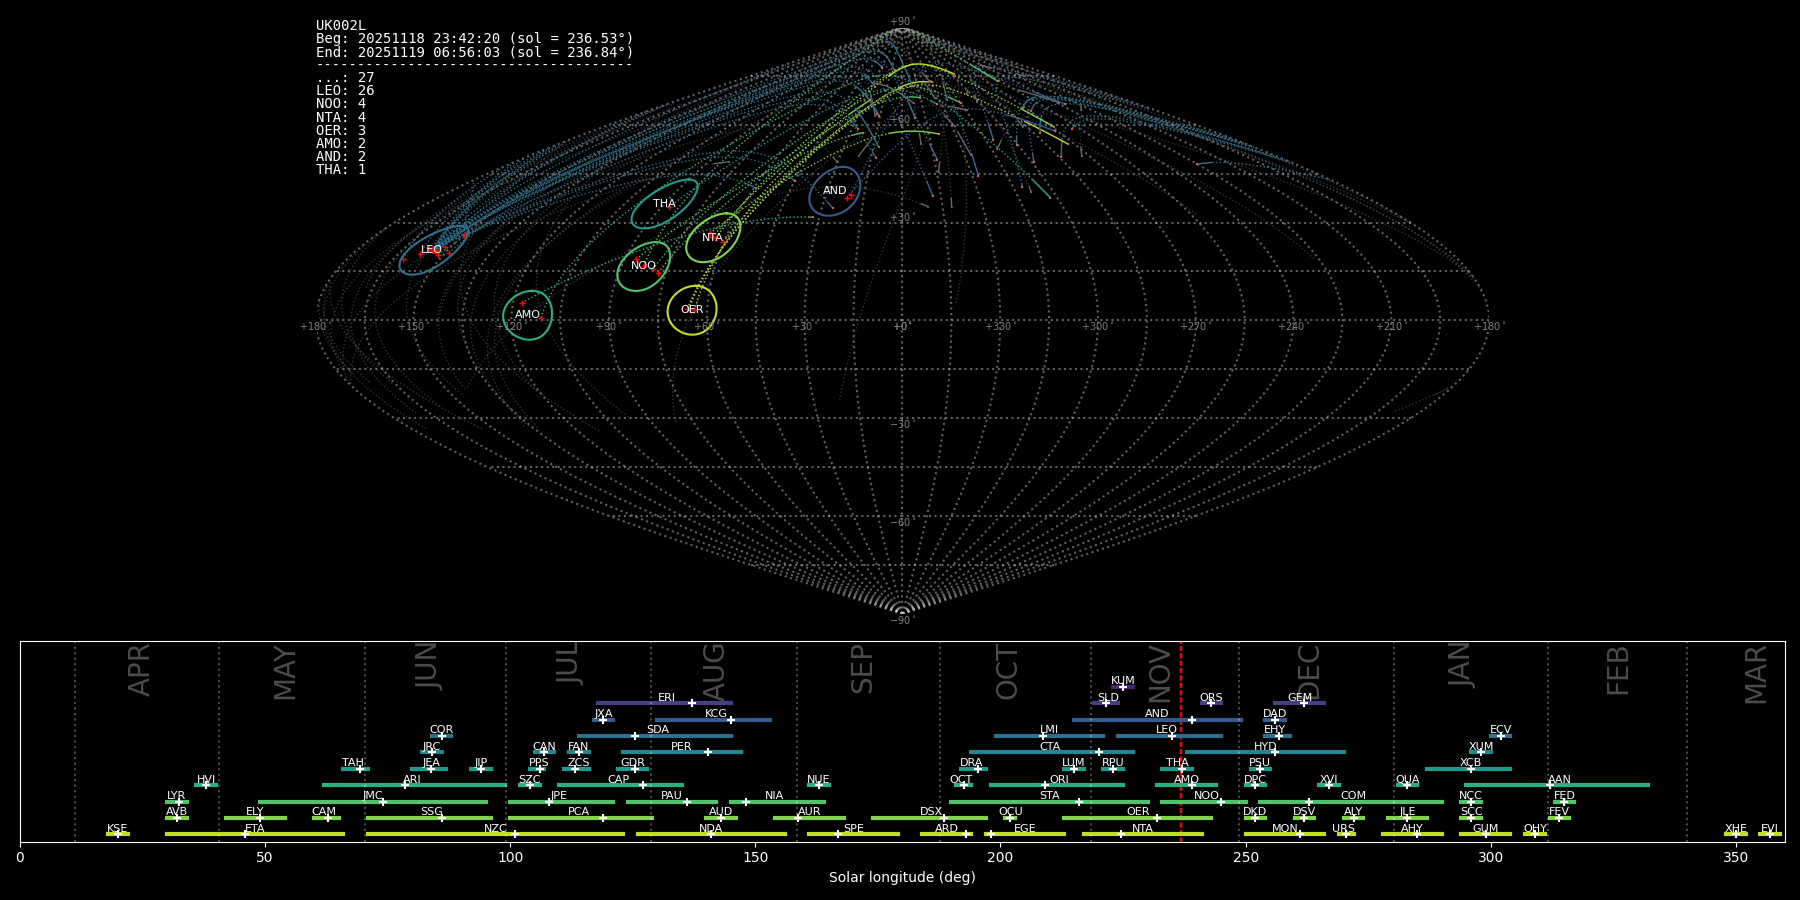The width and height of the screenshot is (1800, 900).
Task: Select the NTA radiant ellipse on the sky map
Action: [713, 238]
